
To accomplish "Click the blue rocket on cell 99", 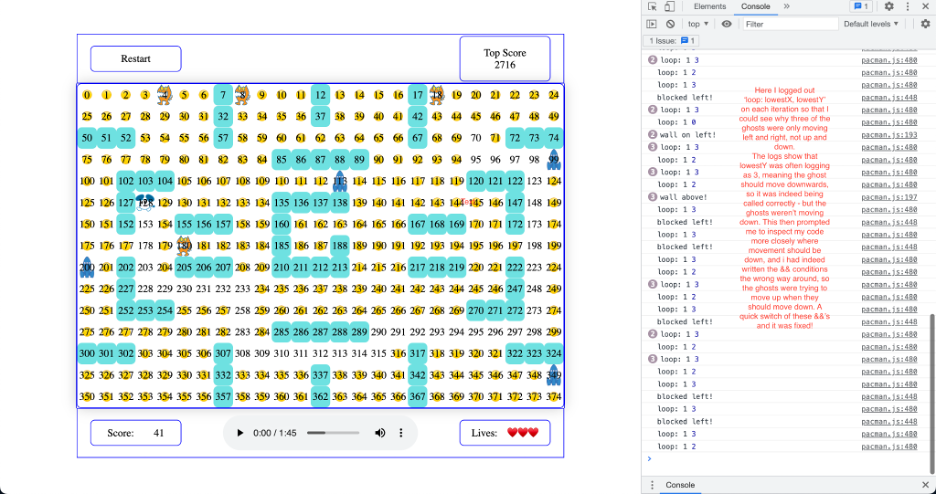I will [554, 159].
